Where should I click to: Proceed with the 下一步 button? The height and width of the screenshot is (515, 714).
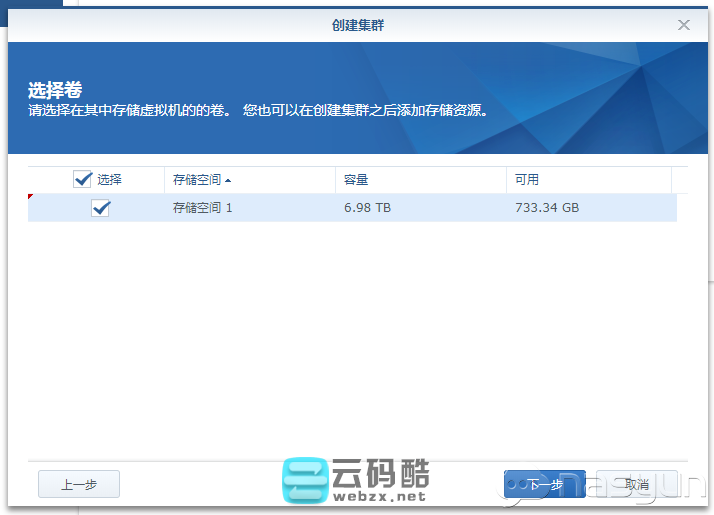(x=544, y=484)
